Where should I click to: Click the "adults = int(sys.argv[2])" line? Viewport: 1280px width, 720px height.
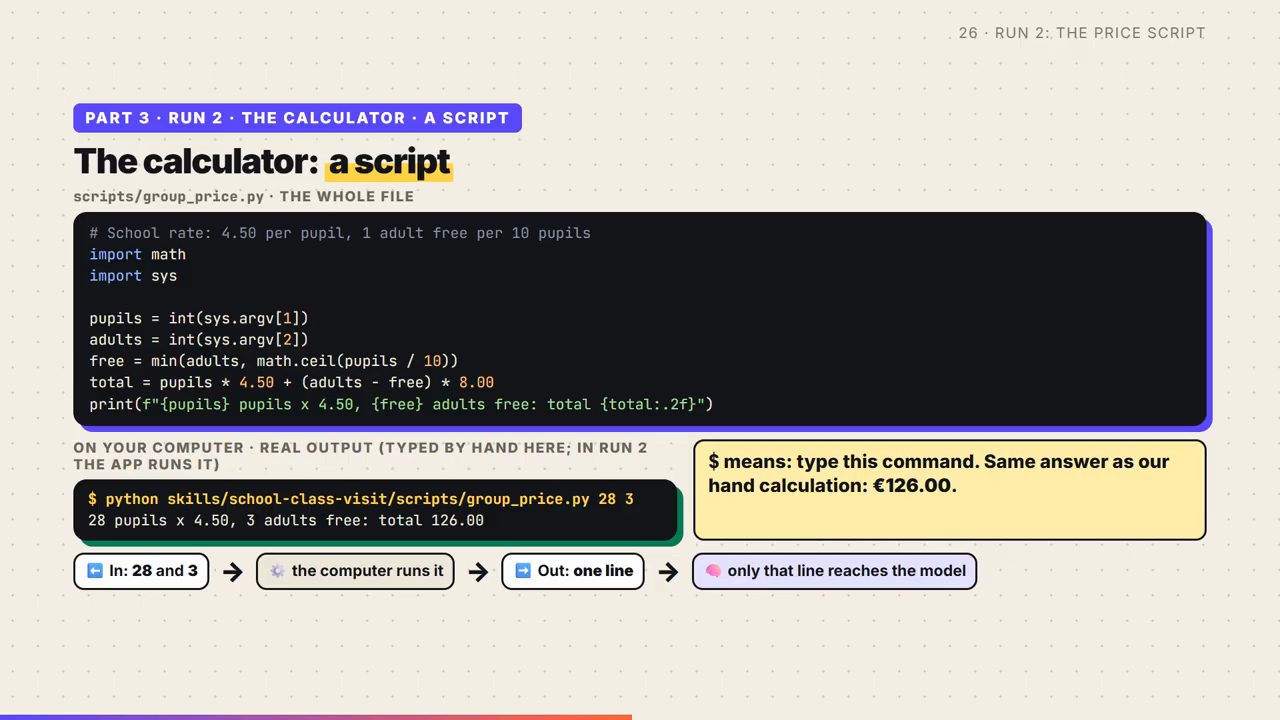199,340
